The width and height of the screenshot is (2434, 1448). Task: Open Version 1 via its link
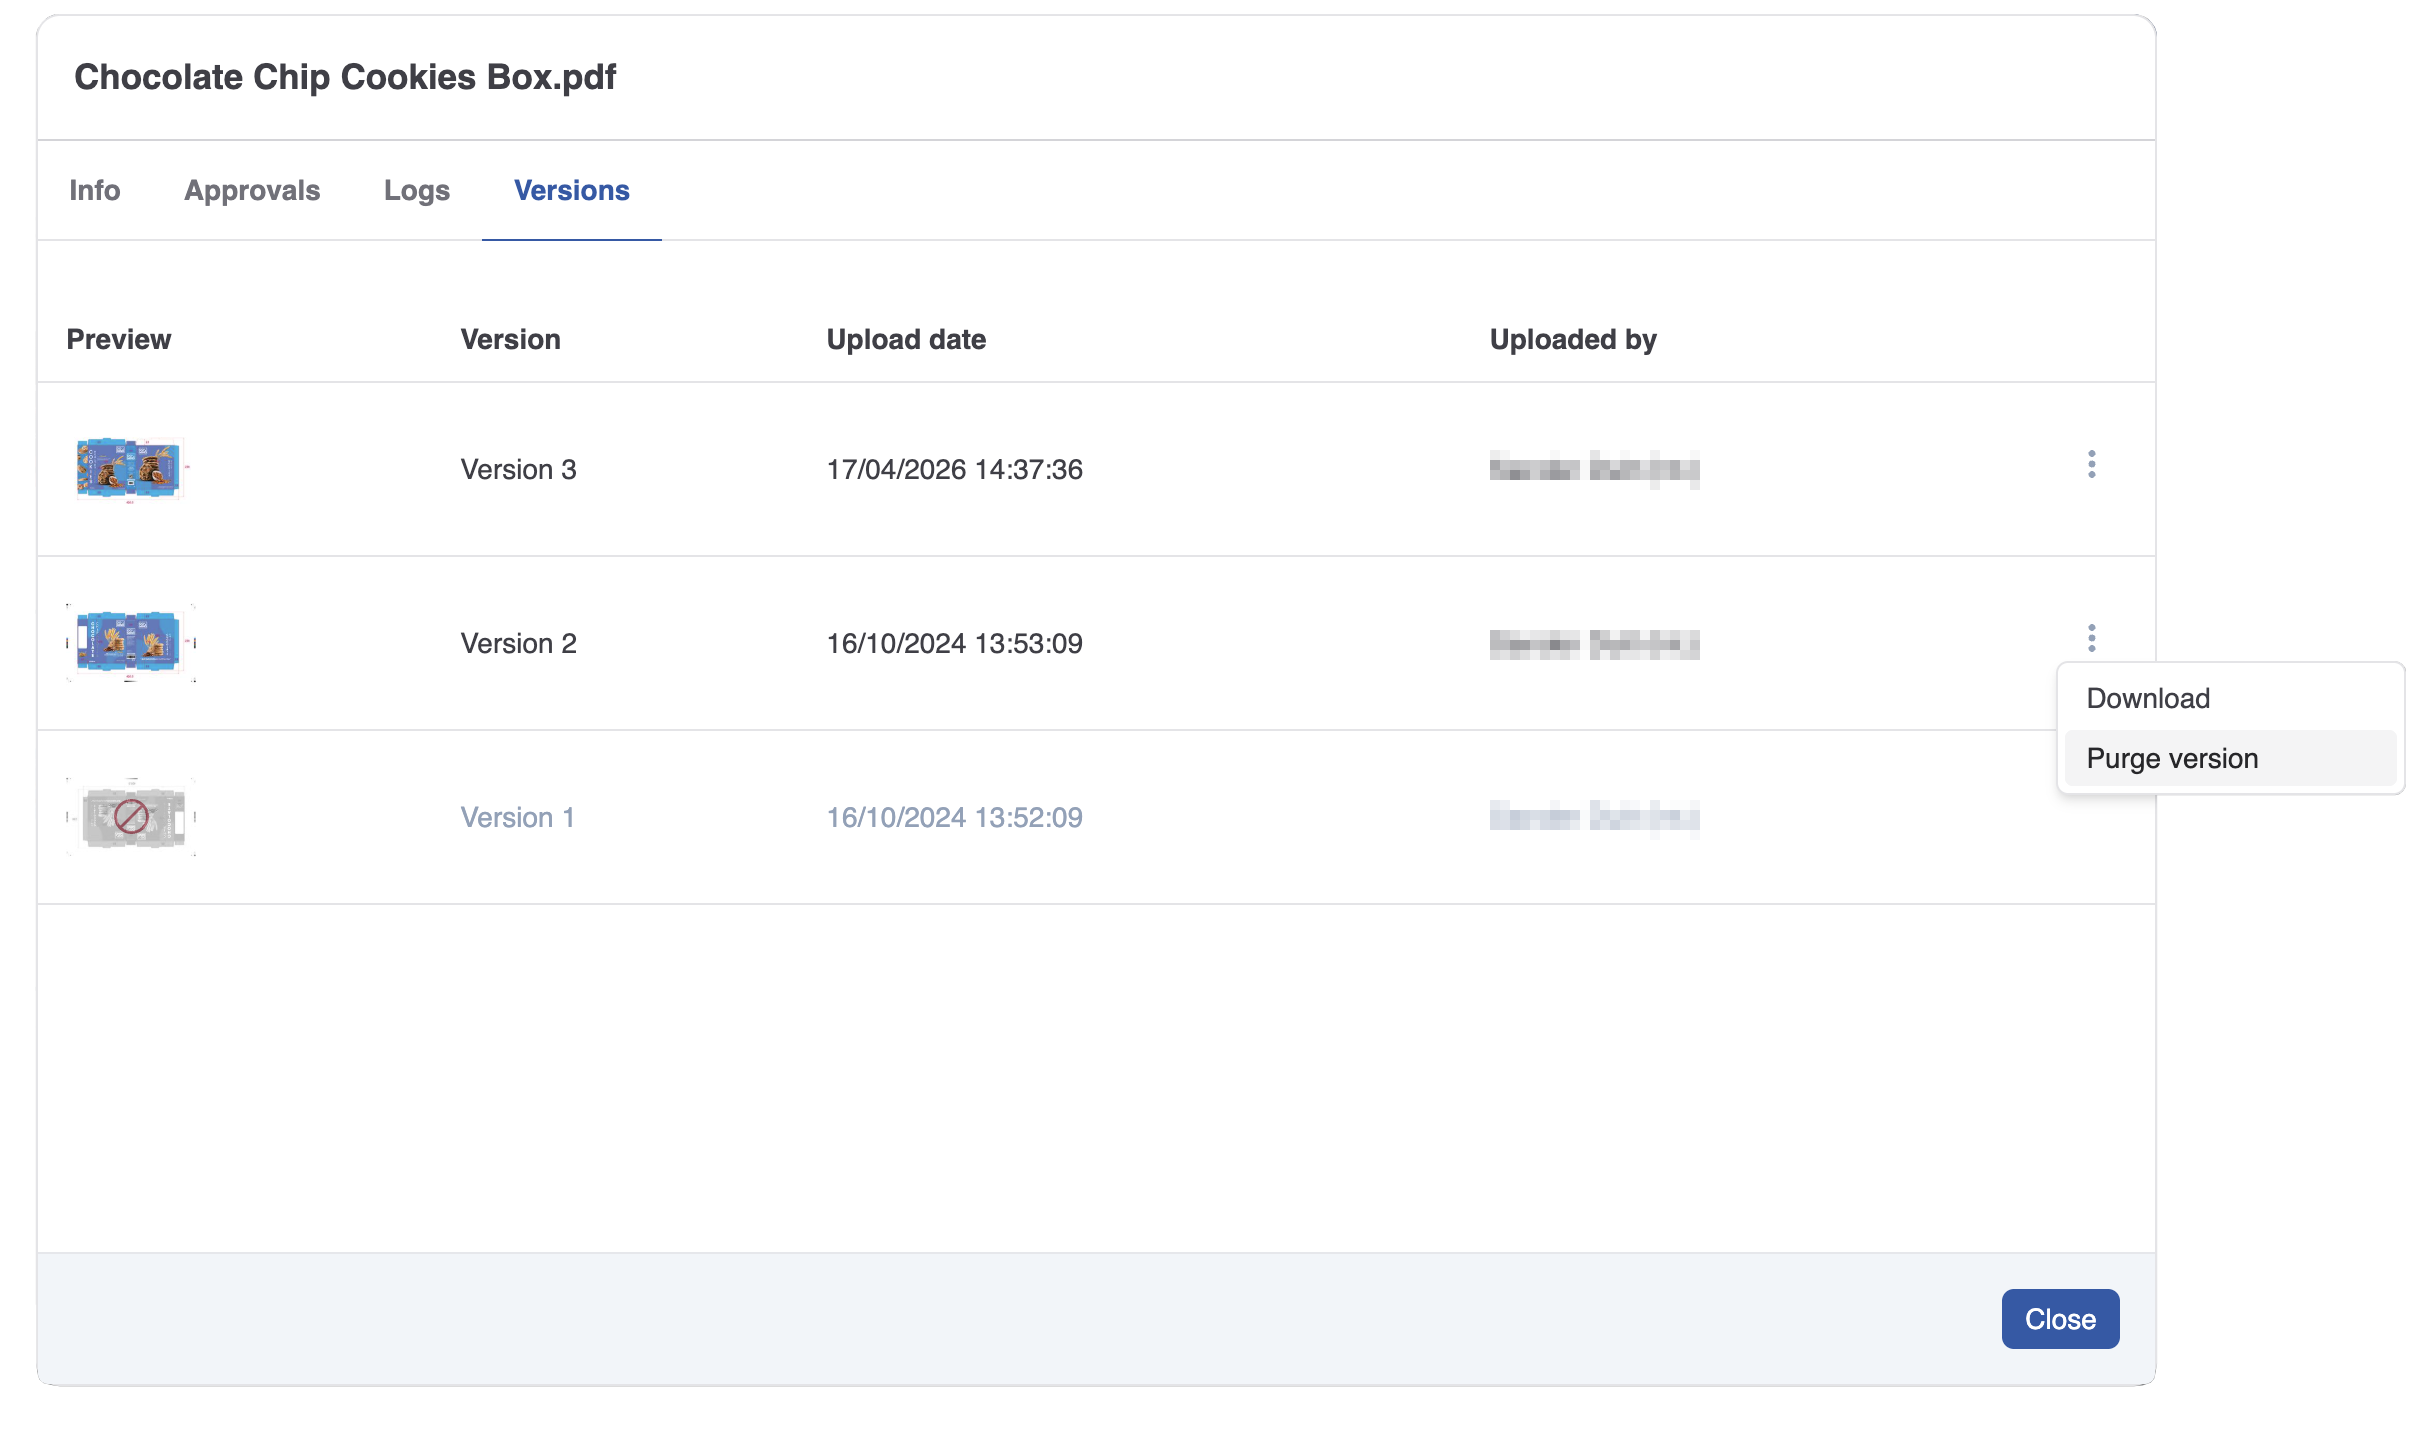coord(517,817)
